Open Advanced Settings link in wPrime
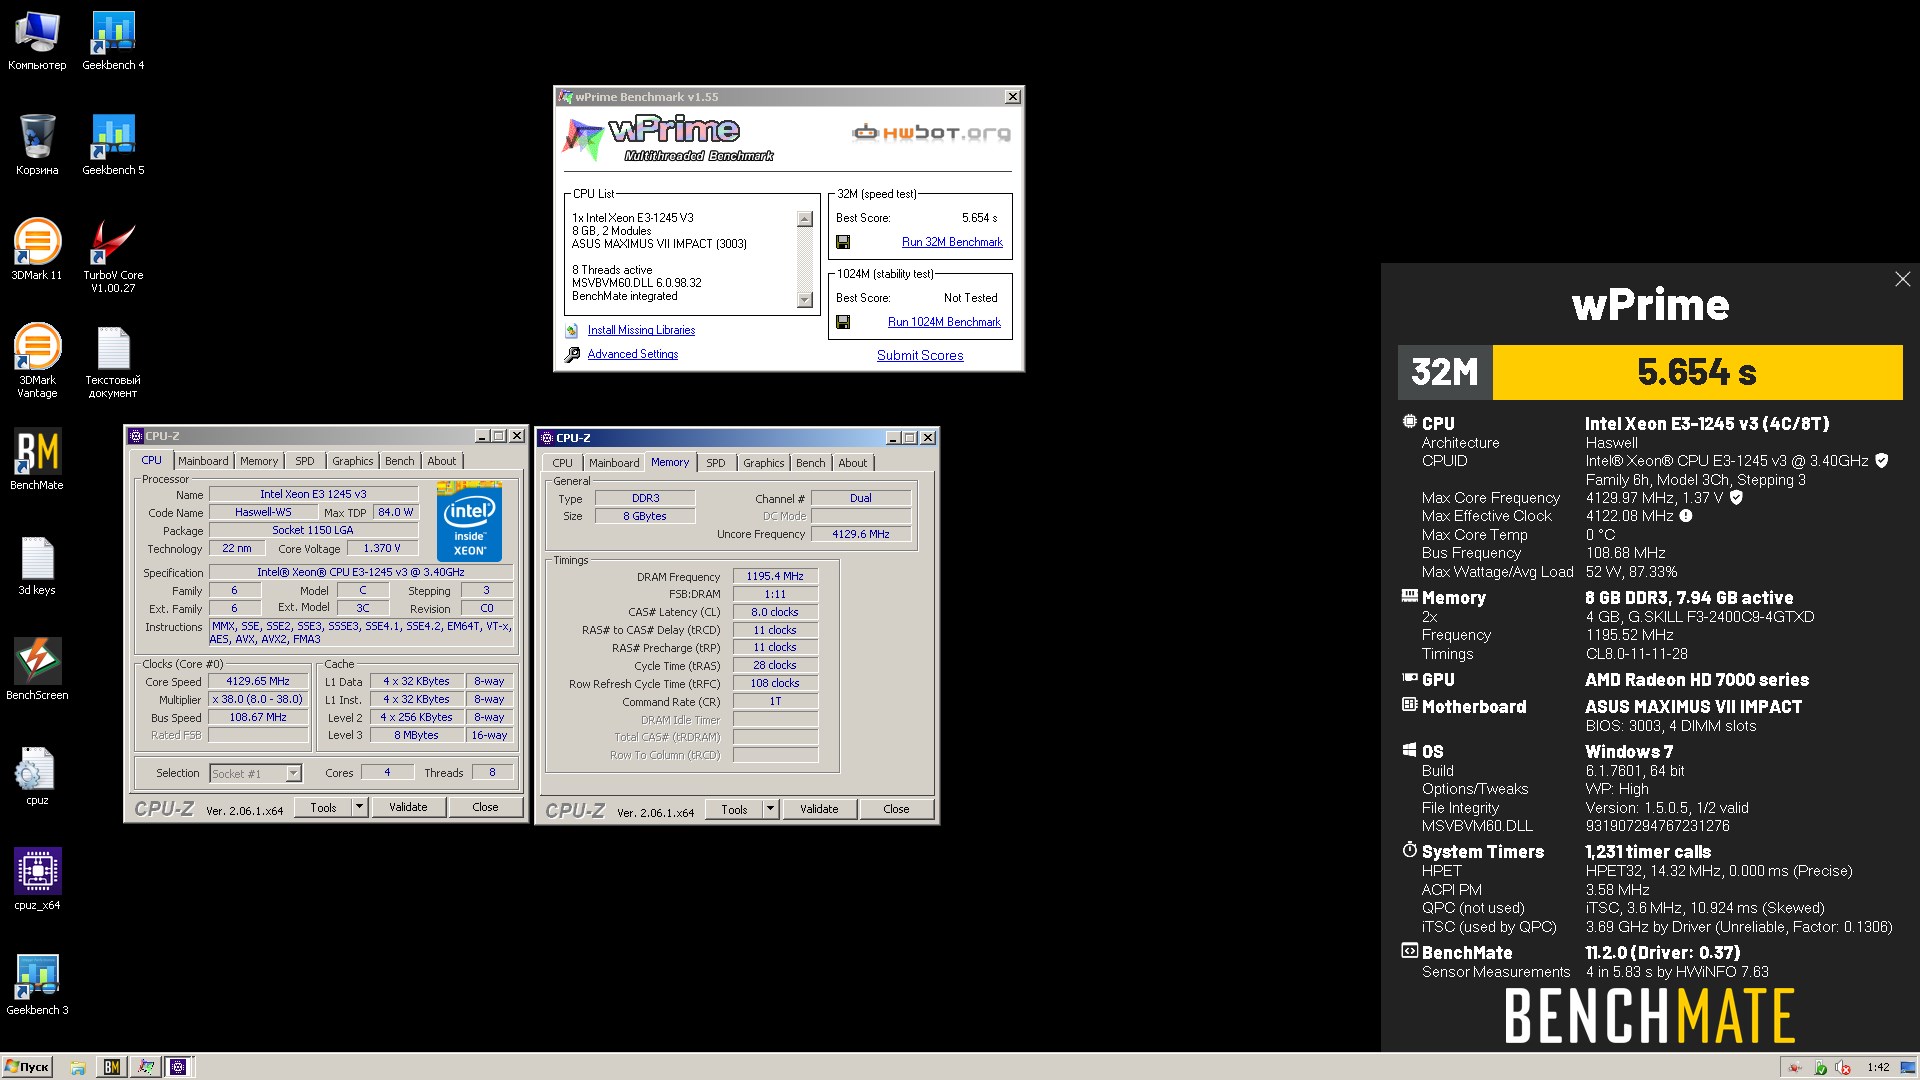The image size is (1920, 1080). tap(633, 354)
